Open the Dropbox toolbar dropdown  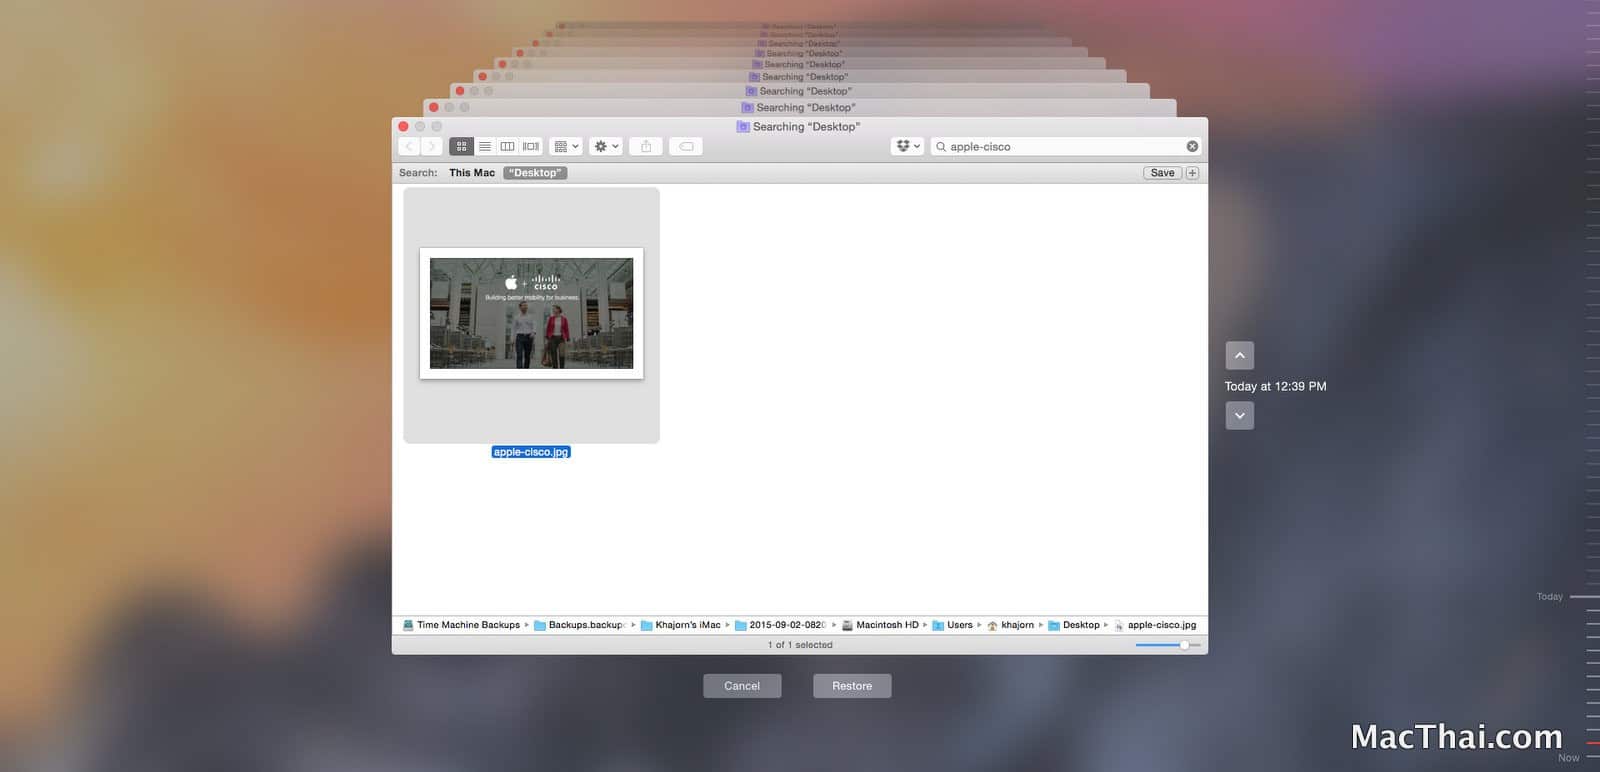point(907,146)
